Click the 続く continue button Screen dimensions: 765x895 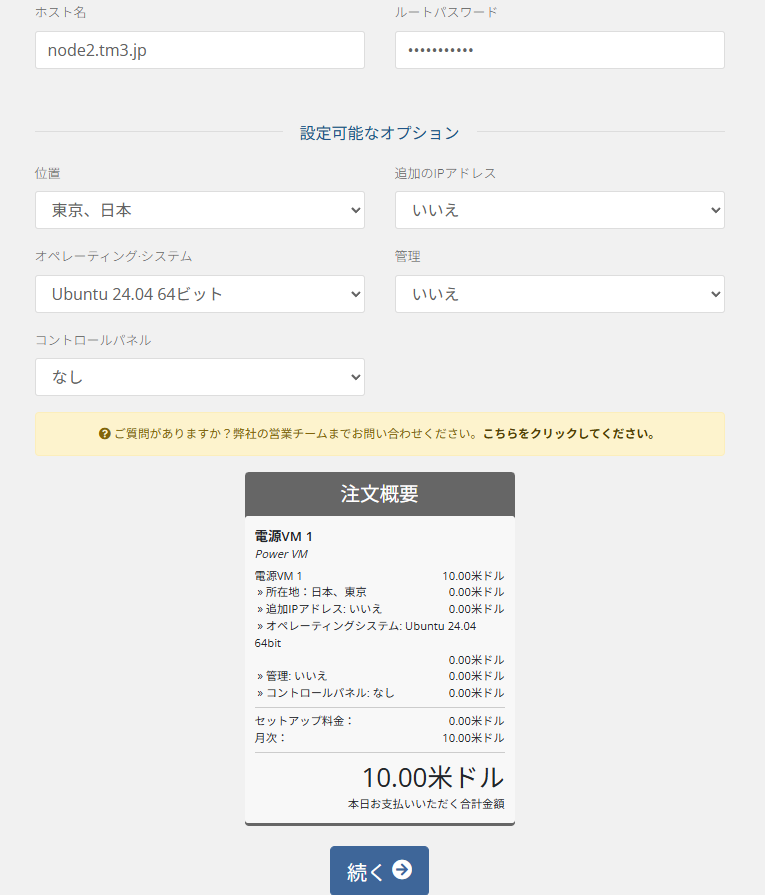tap(379, 870)
